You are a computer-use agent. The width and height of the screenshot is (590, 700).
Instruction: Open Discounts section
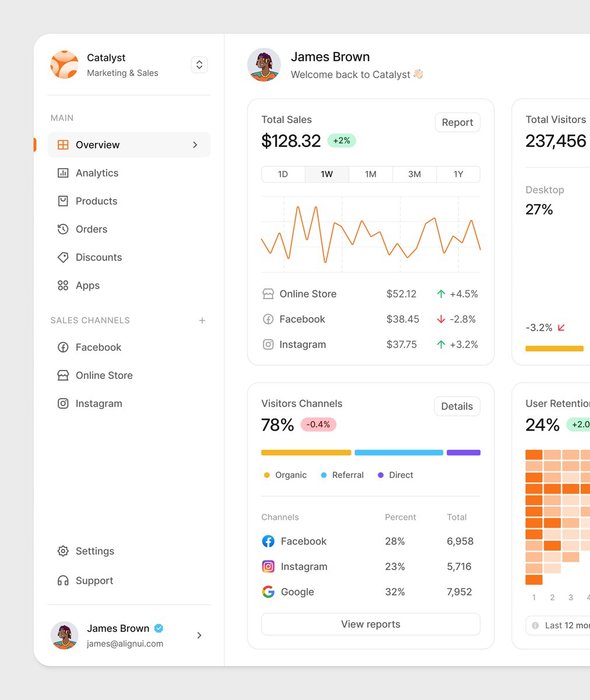[x=129, y=257]
